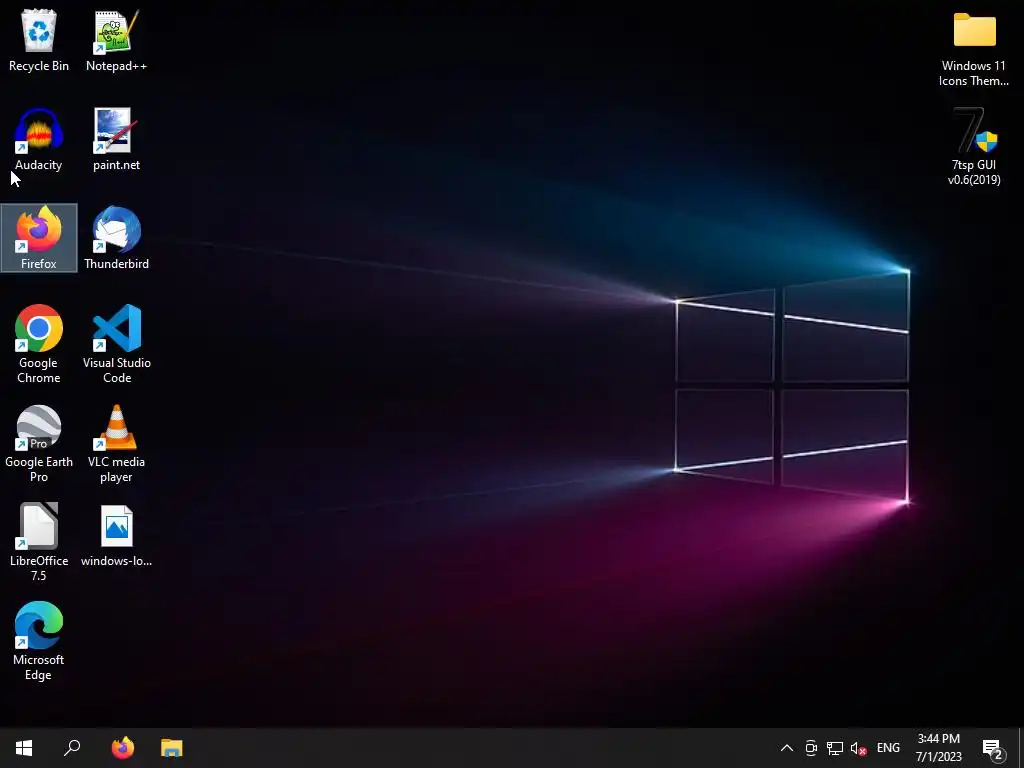1024x768 pixels.
Task: Open the clock showing 3:44 PM
Action: [x=938, y=748]
